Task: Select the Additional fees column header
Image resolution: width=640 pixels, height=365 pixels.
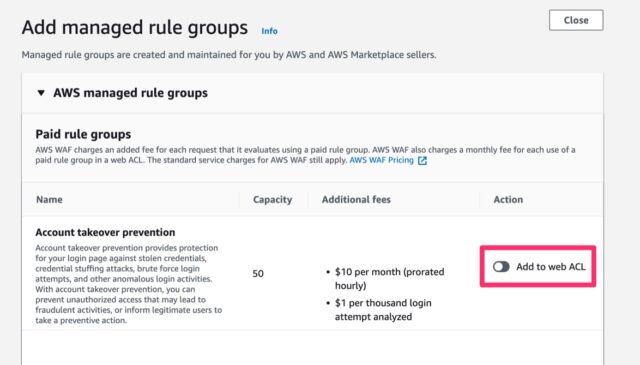Action: [356, 199]
